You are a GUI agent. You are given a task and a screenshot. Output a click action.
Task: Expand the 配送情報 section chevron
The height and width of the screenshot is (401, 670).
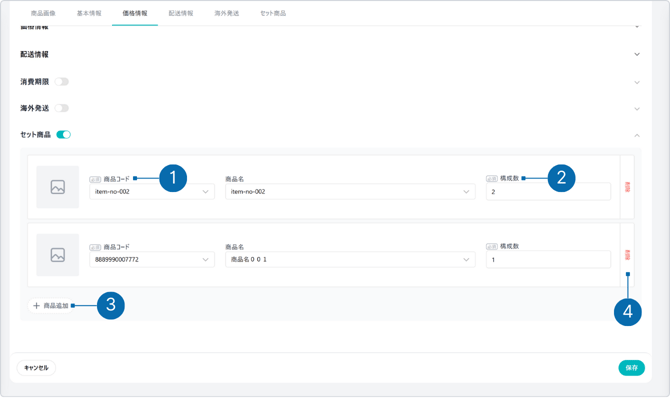point(637,55)
